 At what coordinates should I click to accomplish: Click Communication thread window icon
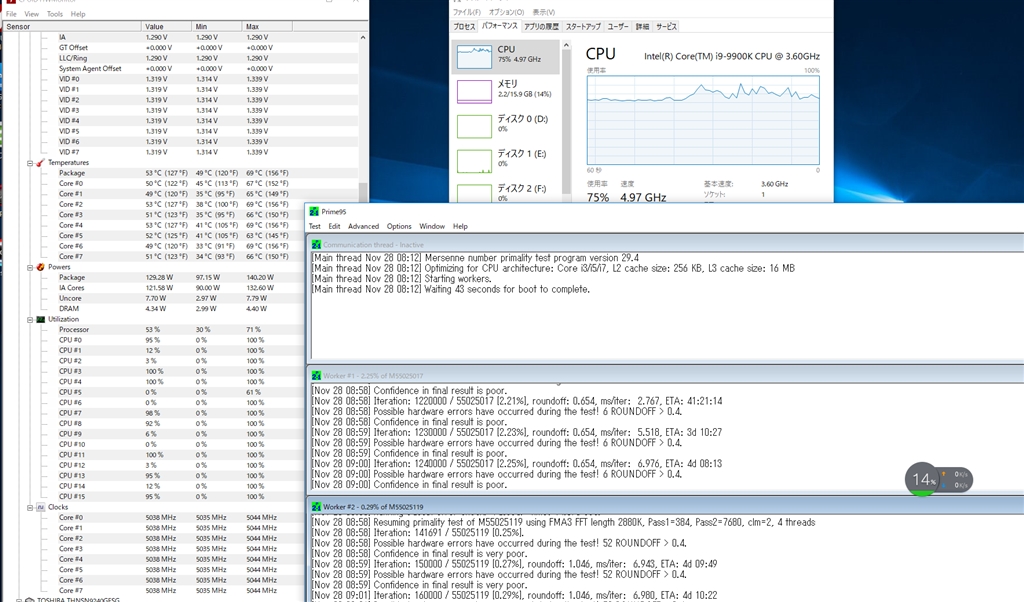point(317,244)
